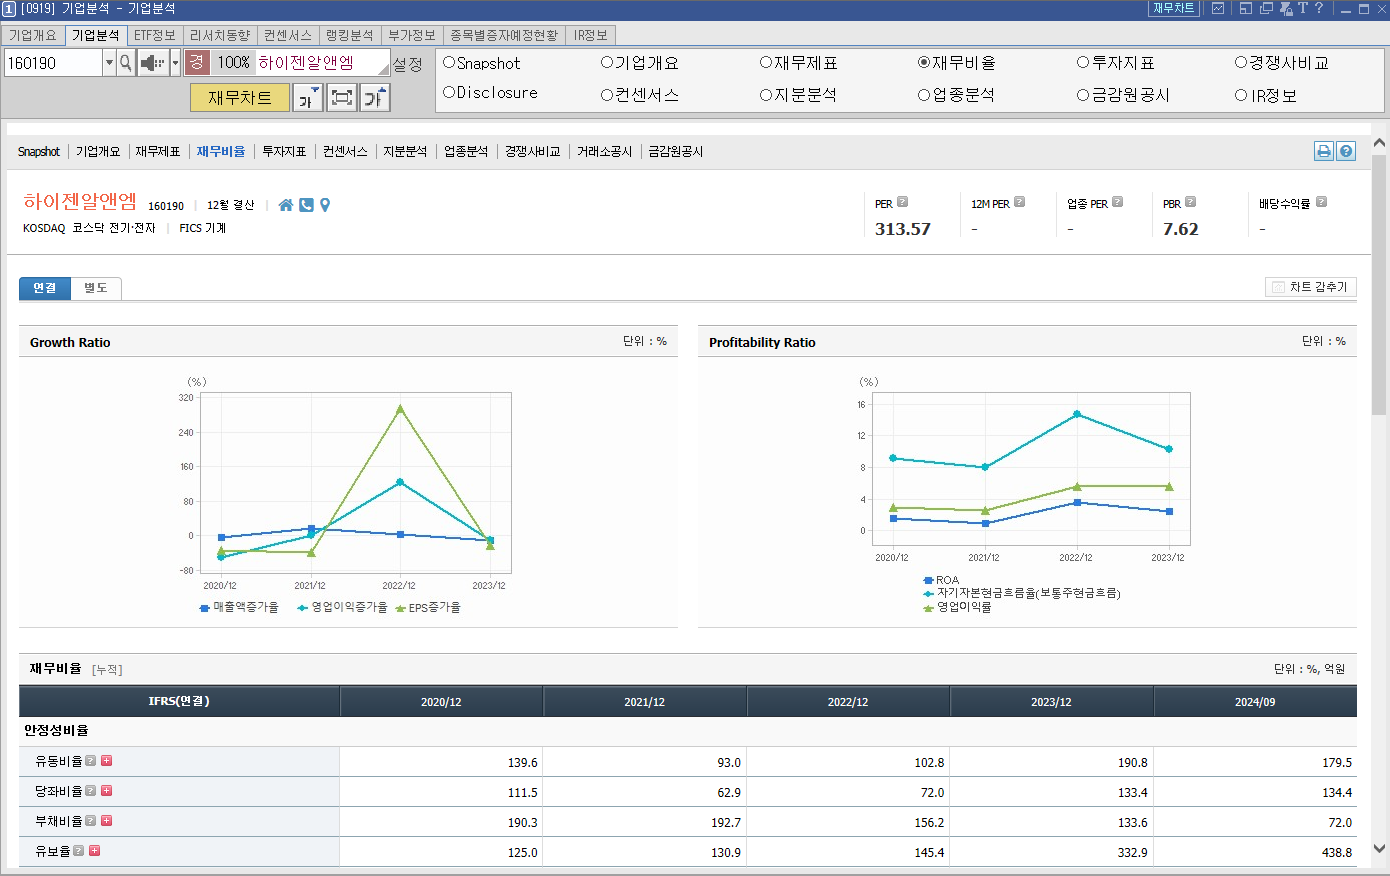Open the 거래소공시 page link
1390x876 pixels.
coord(604,152)
